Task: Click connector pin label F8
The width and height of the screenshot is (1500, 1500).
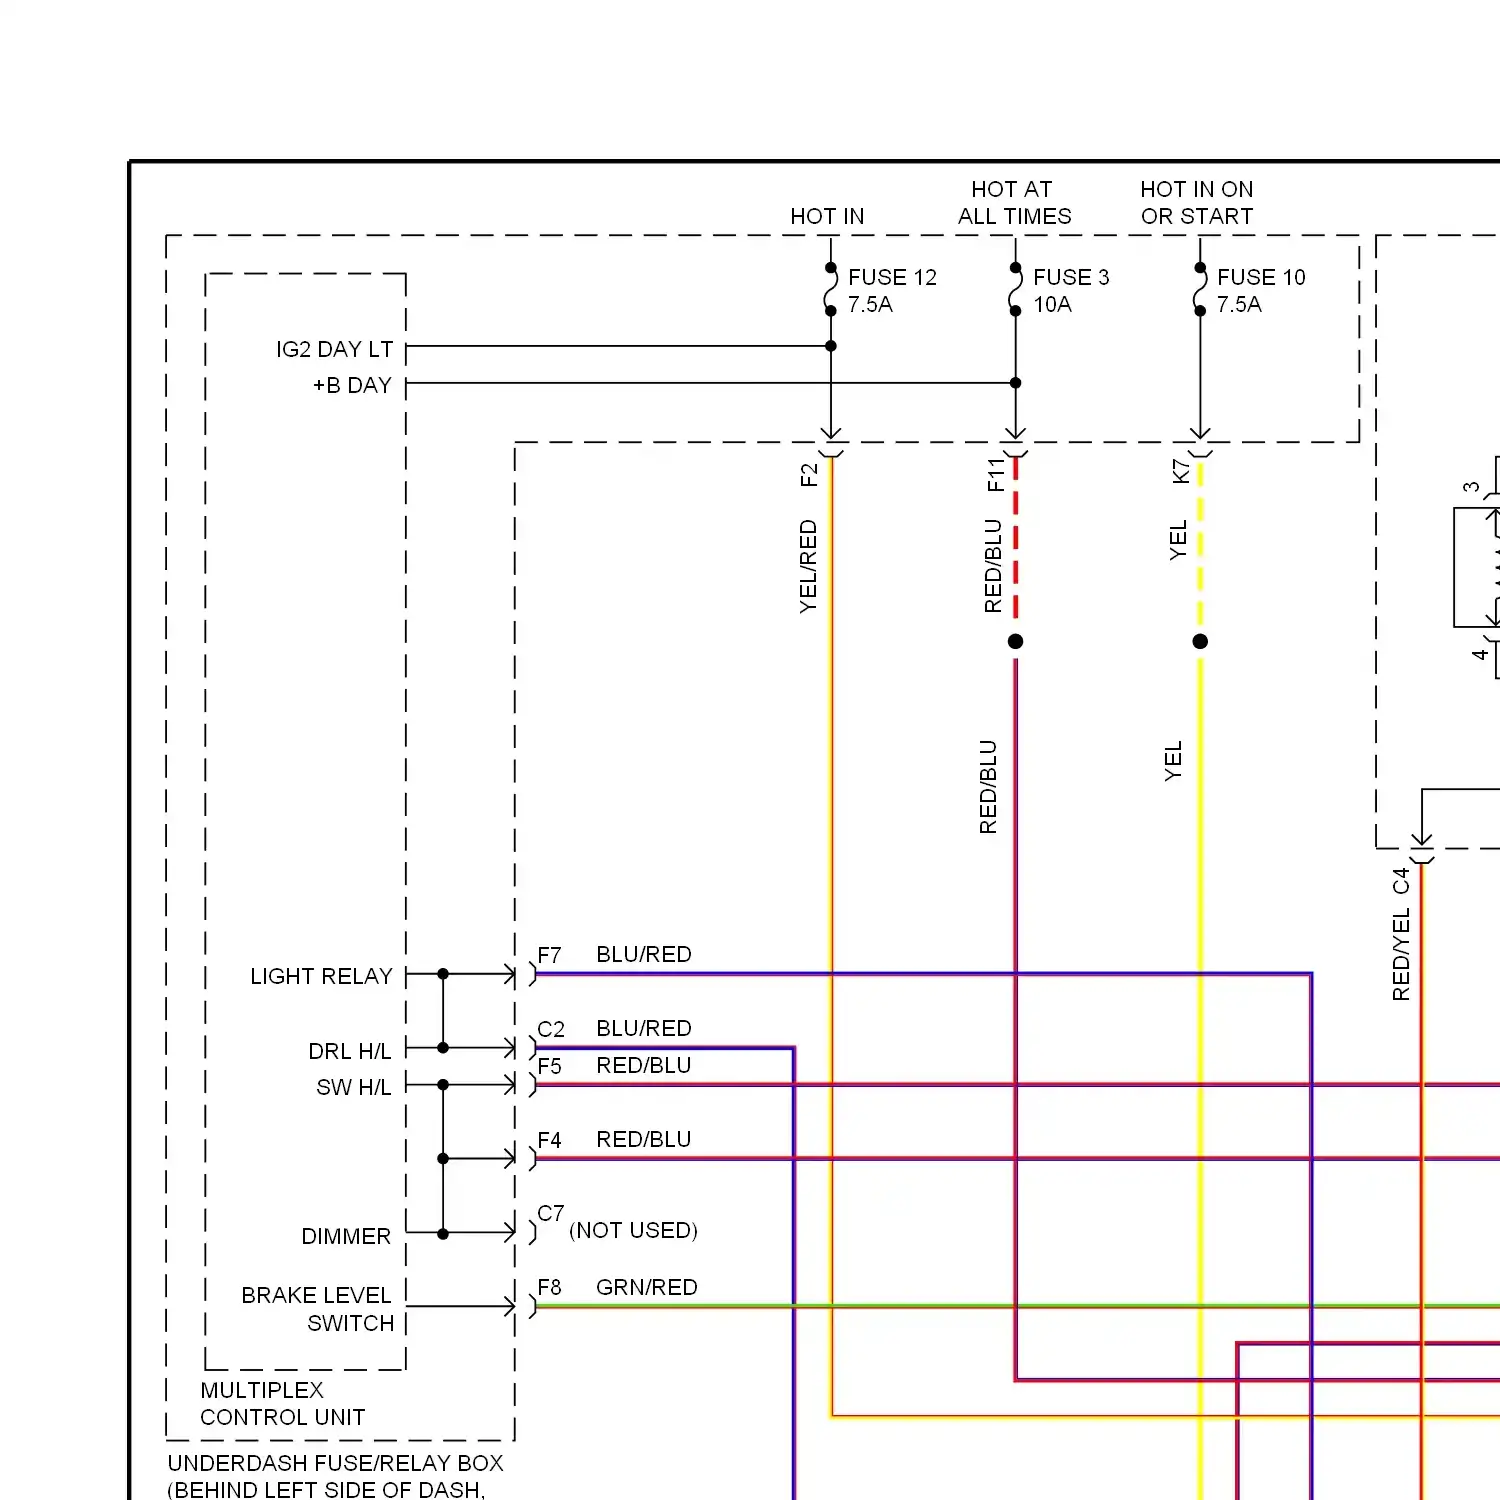Action: click(x=549, y=1287)
